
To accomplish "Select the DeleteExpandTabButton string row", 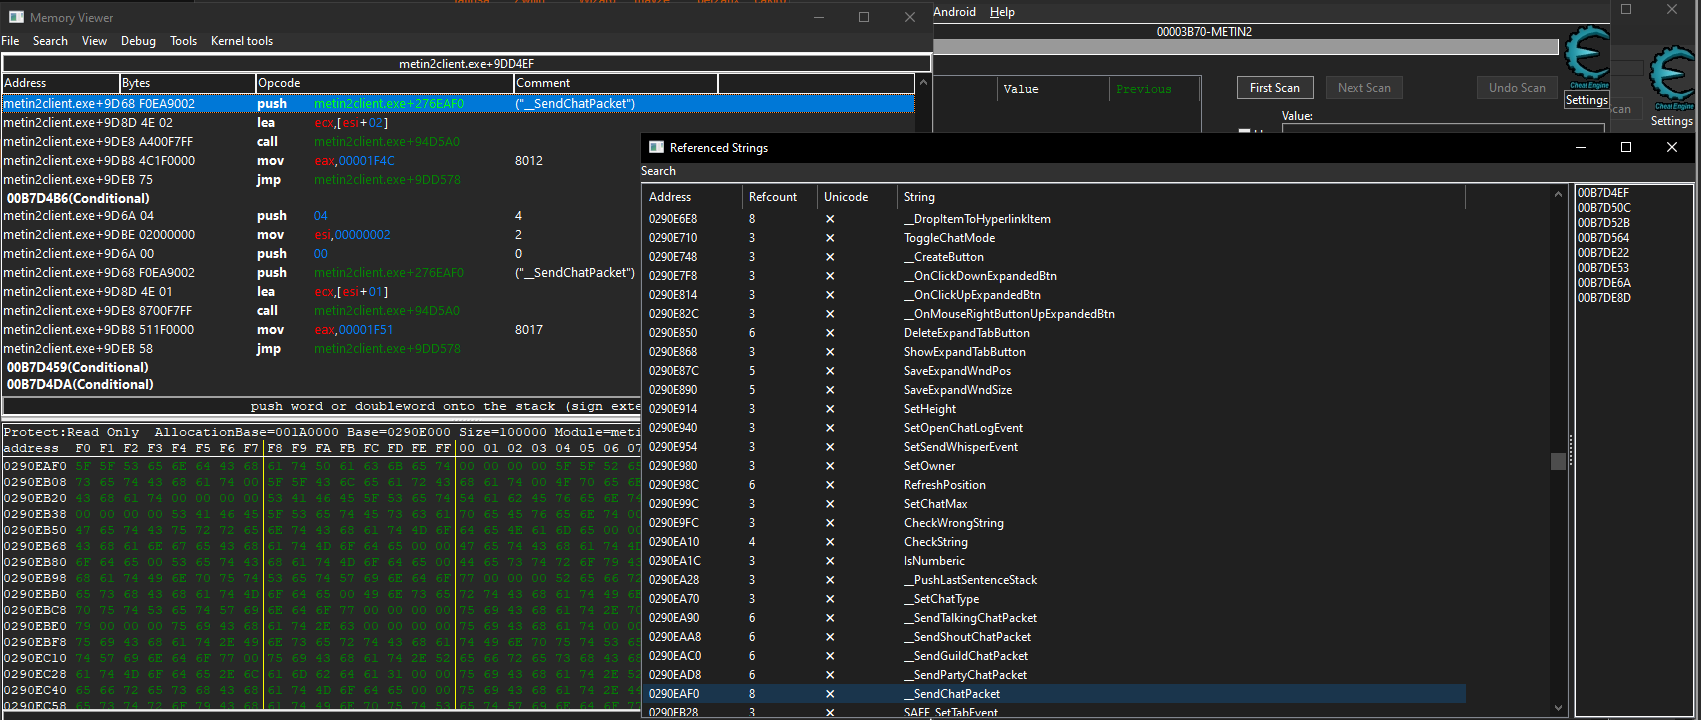I will tap(1054, 333).
